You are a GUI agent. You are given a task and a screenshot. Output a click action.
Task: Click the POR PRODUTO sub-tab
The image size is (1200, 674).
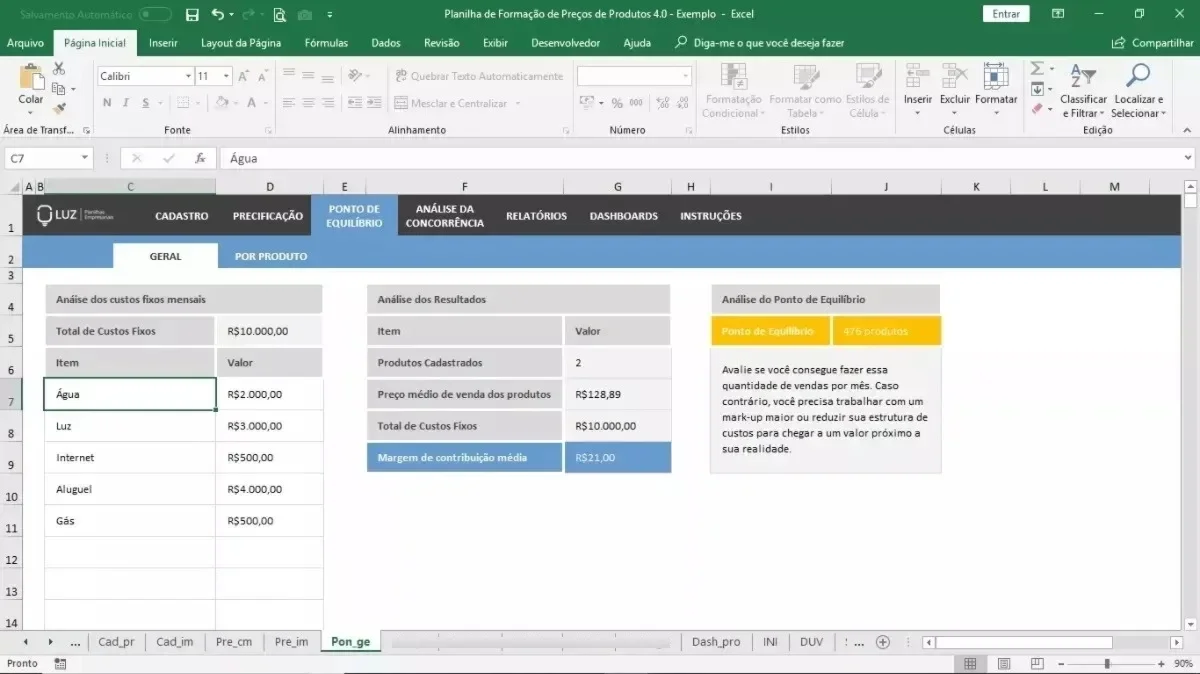(x=271, y=256)
